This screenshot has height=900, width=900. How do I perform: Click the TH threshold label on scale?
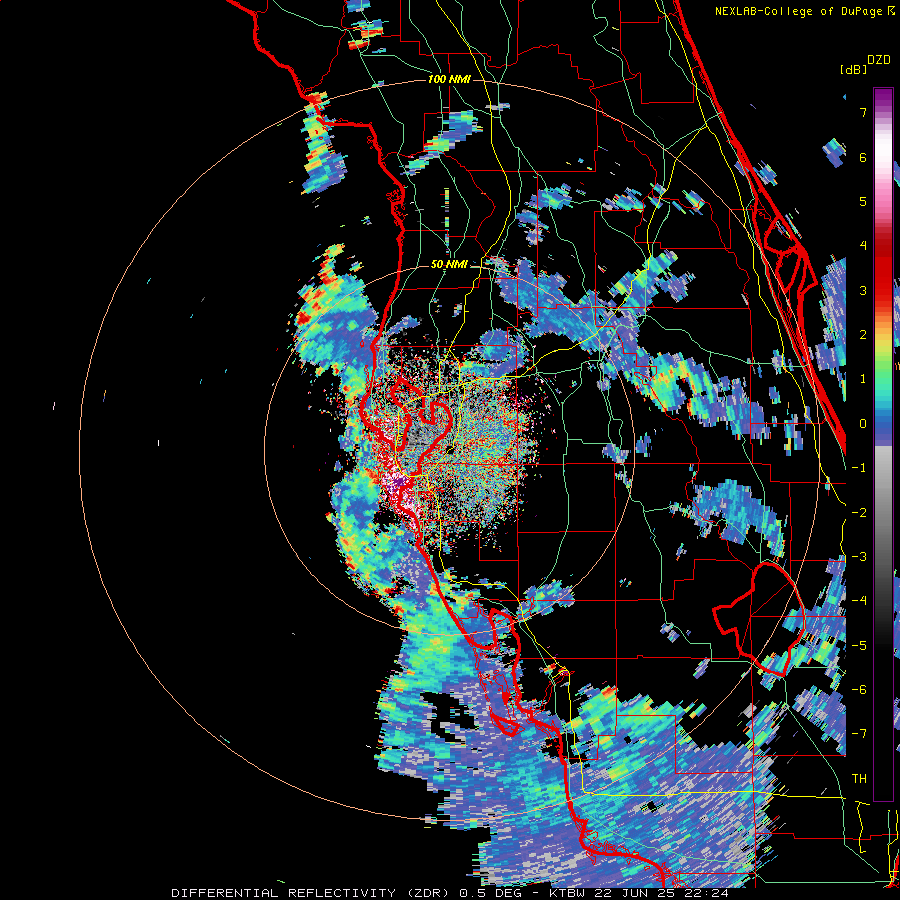tap(859, 779)
